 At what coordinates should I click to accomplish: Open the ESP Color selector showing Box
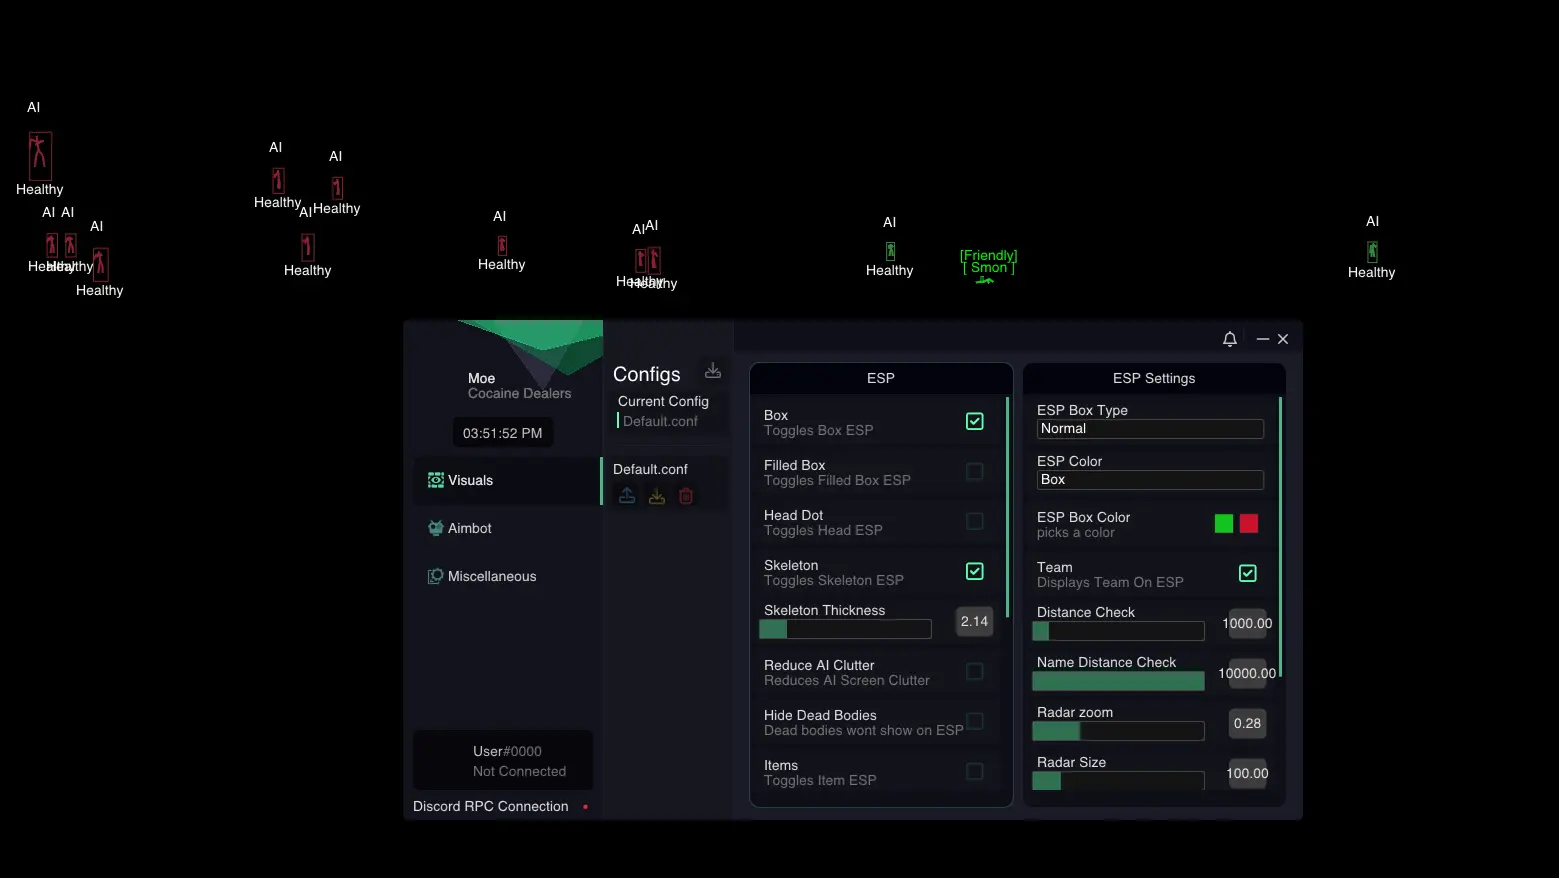pos(1149,479)
